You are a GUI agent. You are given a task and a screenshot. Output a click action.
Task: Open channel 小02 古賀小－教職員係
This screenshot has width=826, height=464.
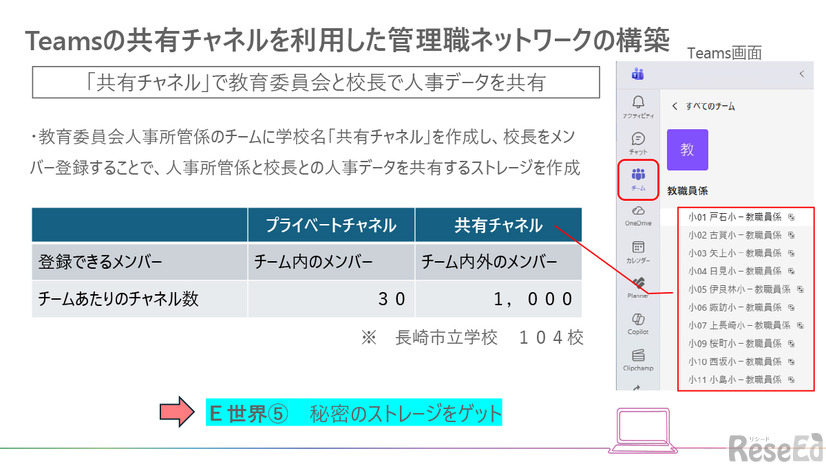point(734,235)
